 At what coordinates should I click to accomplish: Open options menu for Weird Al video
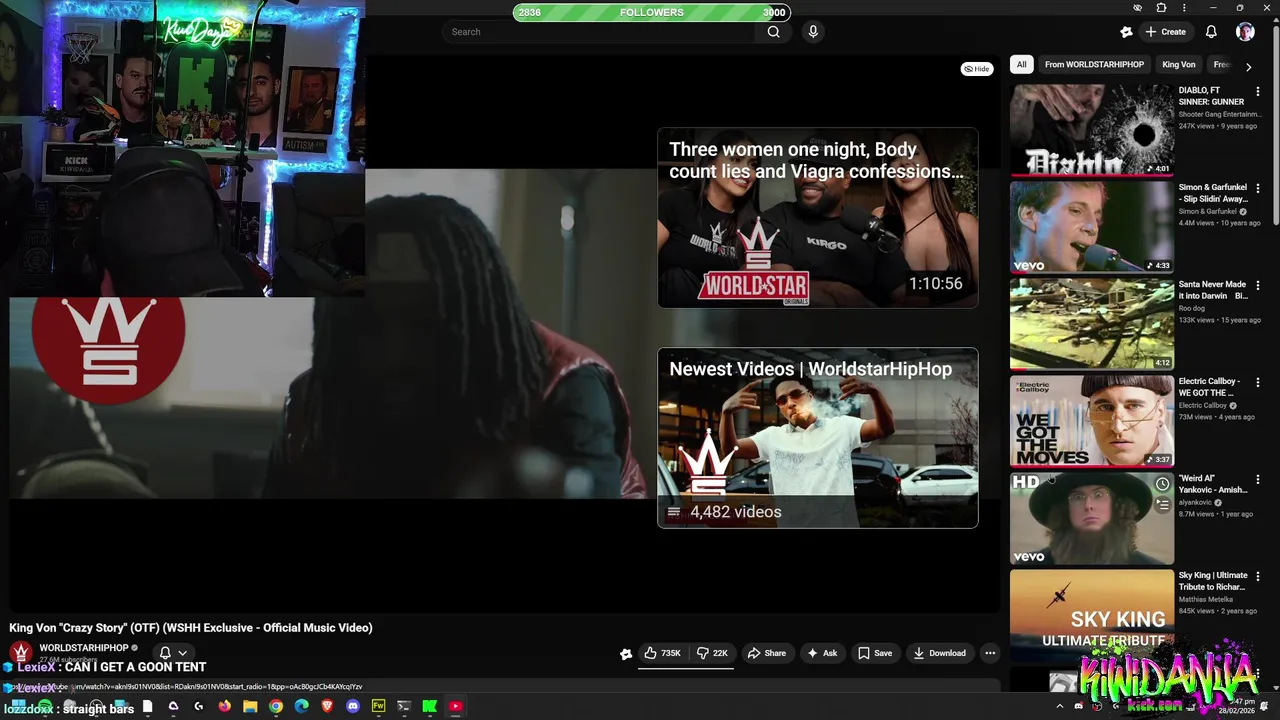(1258, 479)
